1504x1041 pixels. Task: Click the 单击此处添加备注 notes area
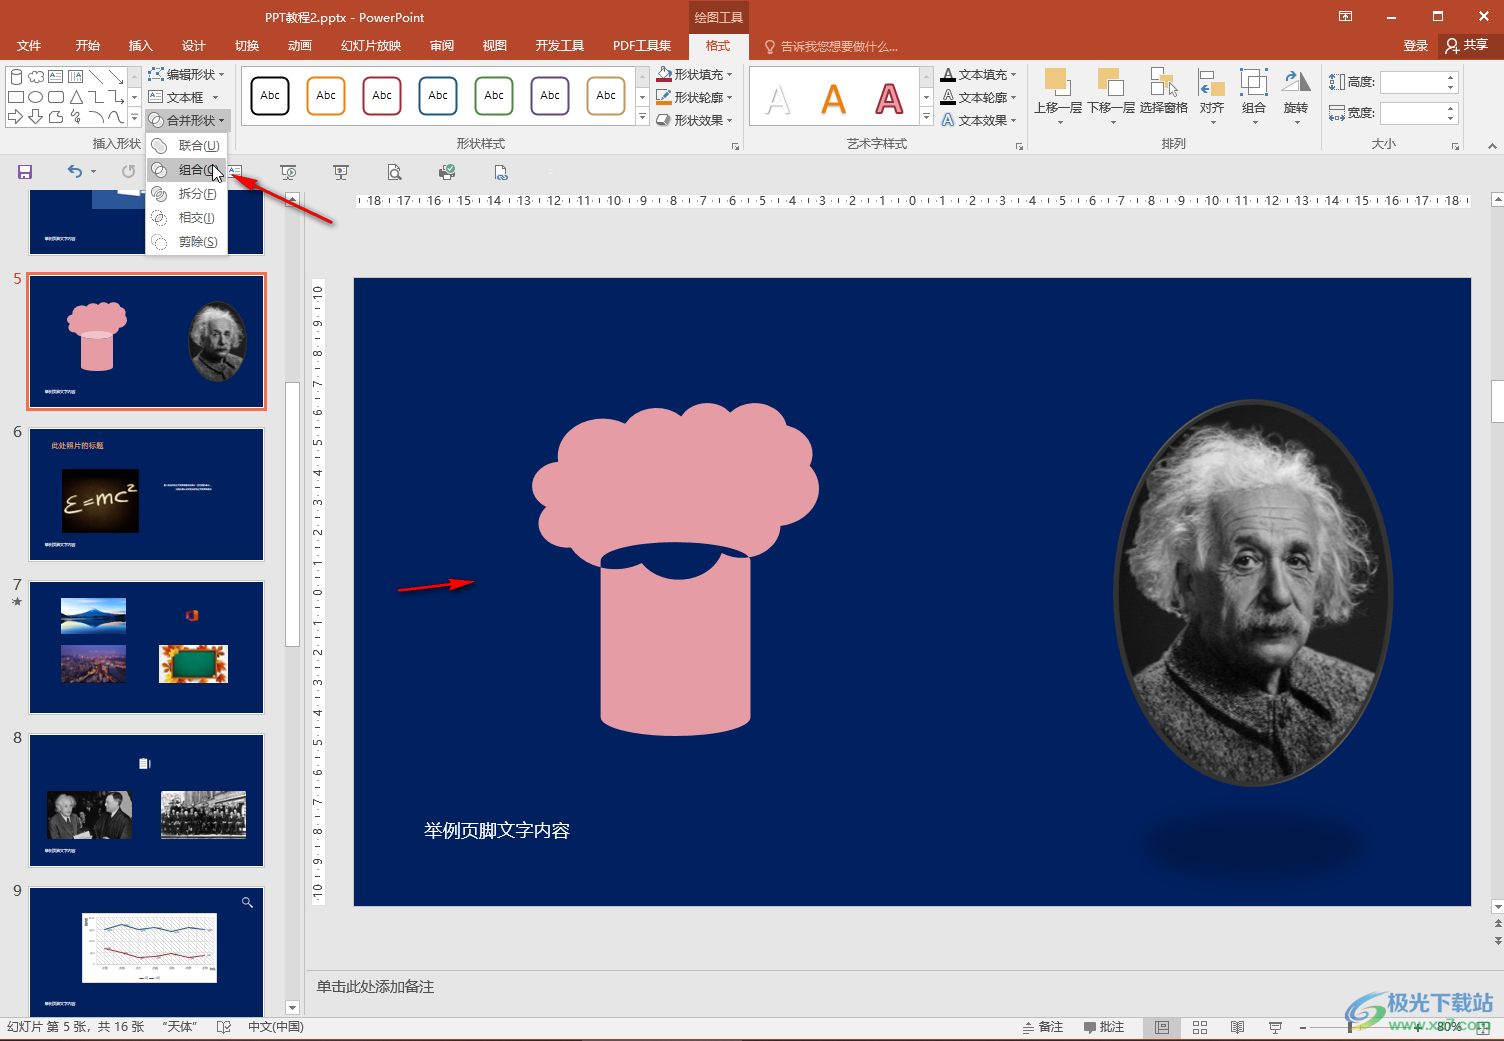pyautogui.click(x=376, y=987)
